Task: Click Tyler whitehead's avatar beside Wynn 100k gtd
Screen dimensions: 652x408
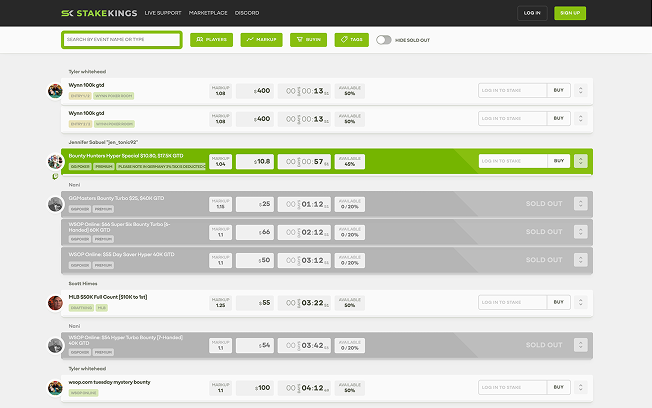Action: click(x=55, y=91)
